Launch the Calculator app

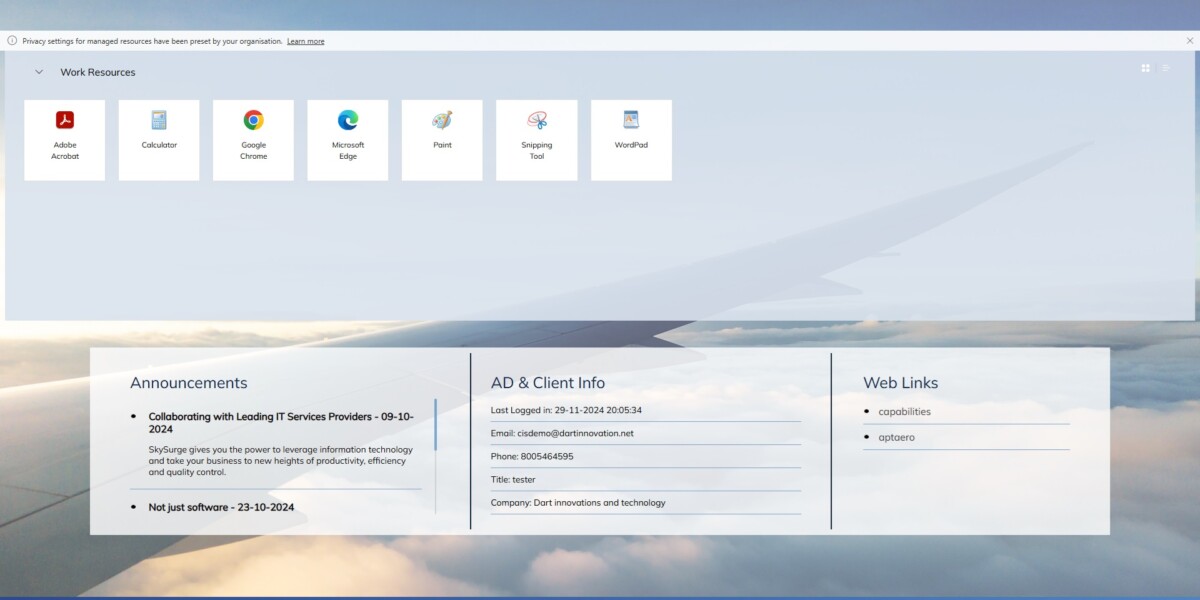point(158,140)
